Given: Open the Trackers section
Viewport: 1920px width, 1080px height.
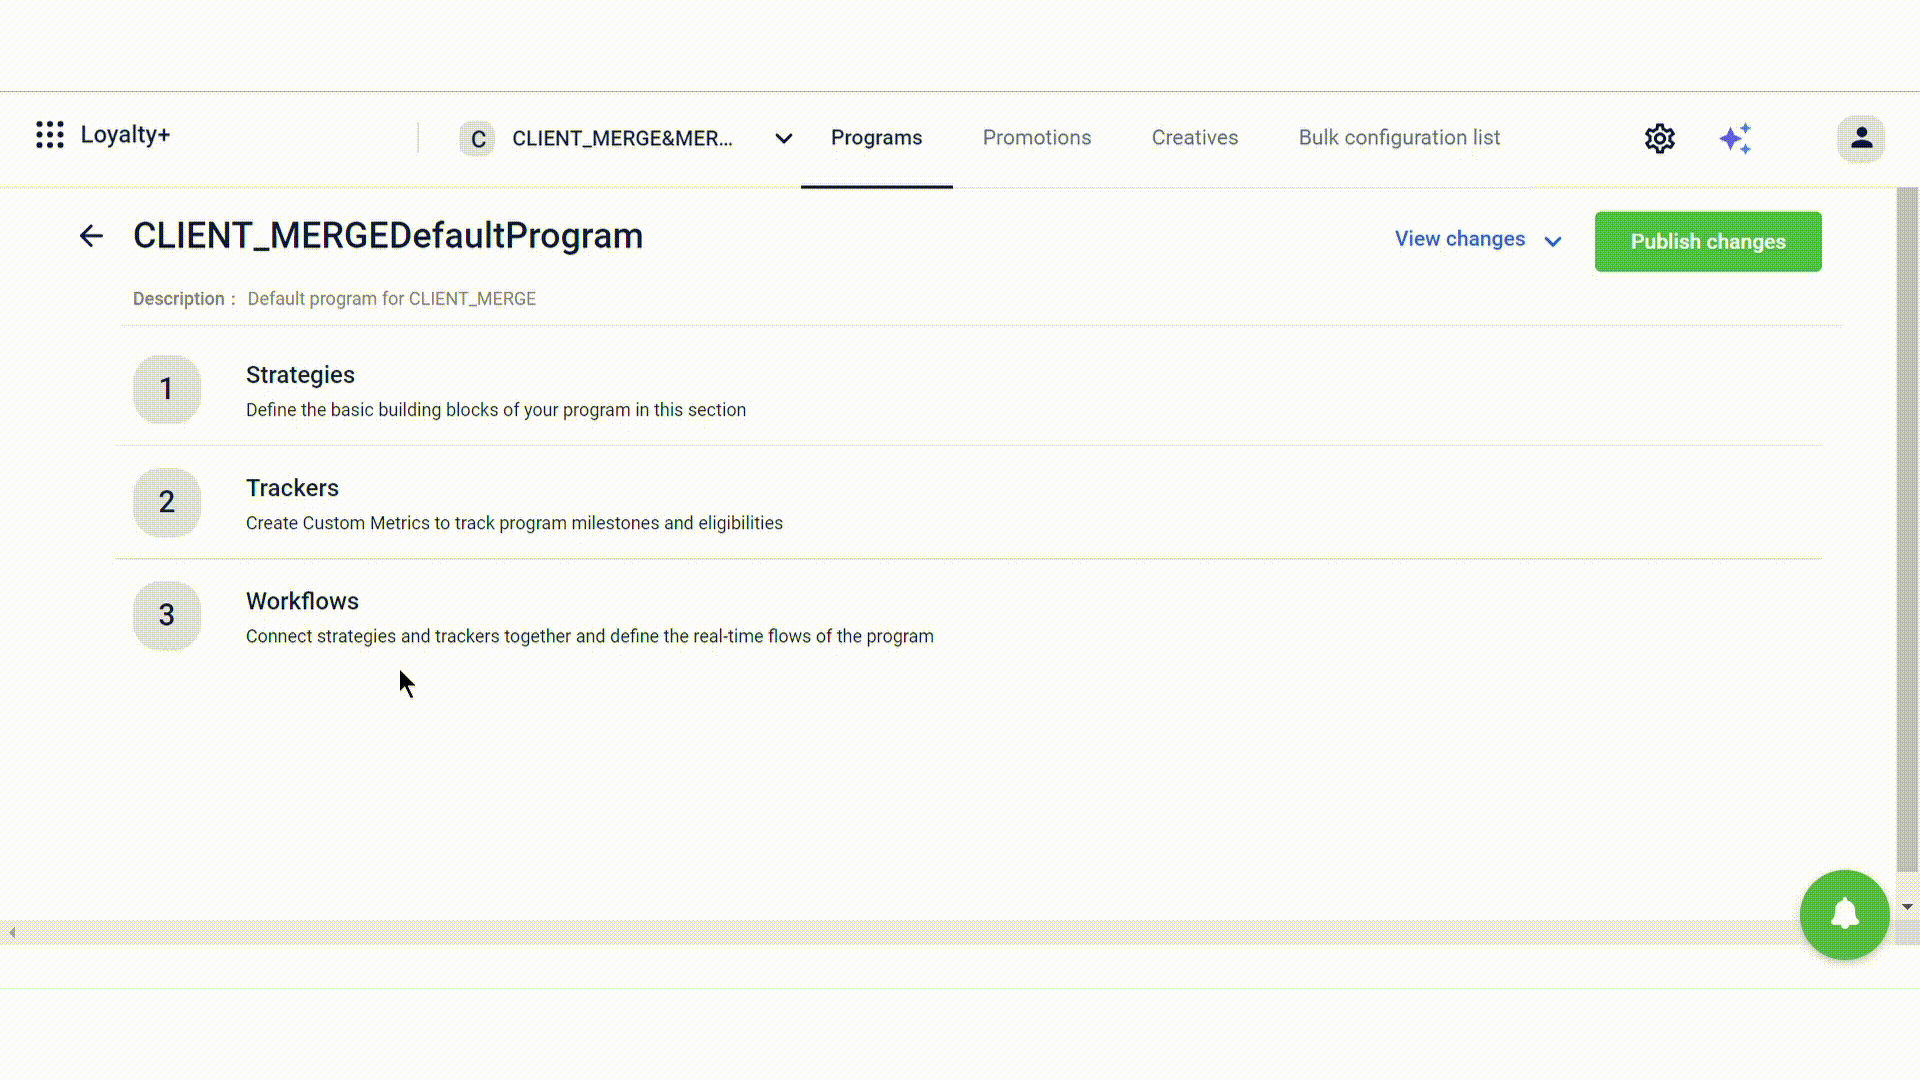Looking at the screenshot, I should (x=293, y=488).
